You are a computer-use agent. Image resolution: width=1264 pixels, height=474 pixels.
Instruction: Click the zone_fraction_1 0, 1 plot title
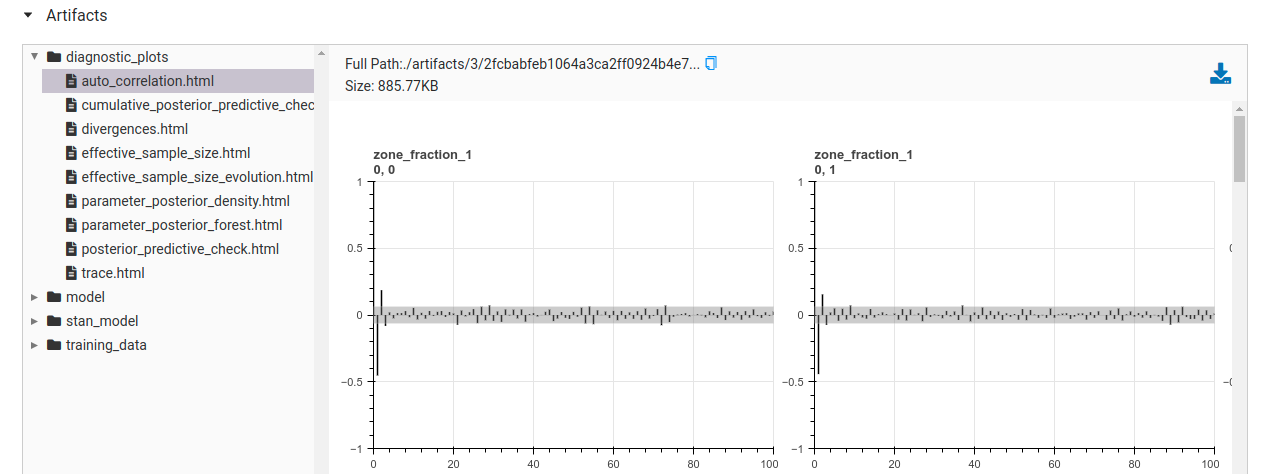[x=863, y=162]
